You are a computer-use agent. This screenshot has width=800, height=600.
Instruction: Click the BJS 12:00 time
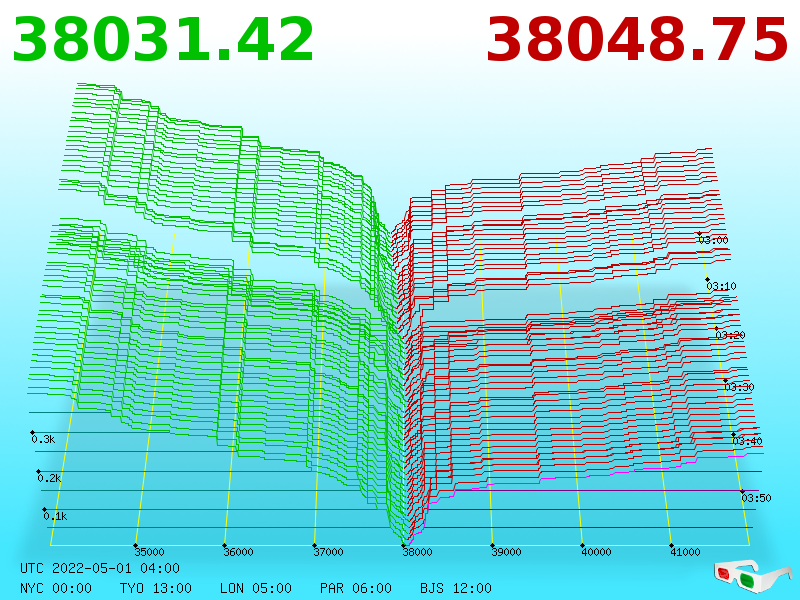pos(456,588)
